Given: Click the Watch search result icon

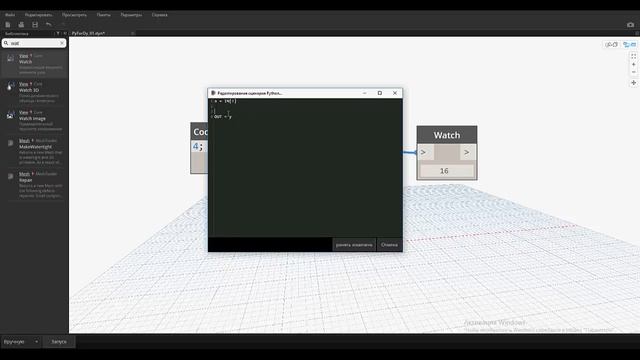Looking at the screenshot, I should [x=10, y=59].
